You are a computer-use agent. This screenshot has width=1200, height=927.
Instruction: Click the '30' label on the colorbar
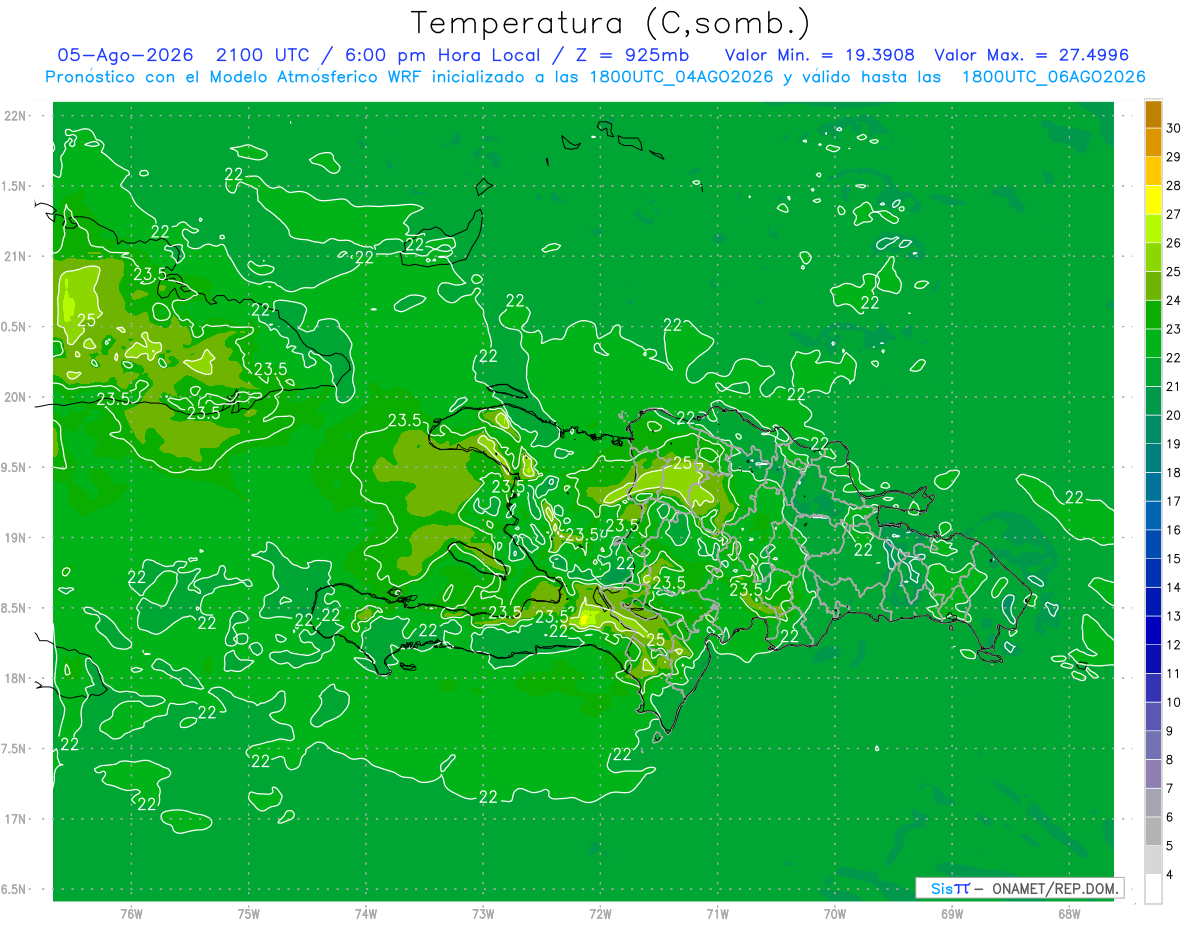tap(1174, 128)
